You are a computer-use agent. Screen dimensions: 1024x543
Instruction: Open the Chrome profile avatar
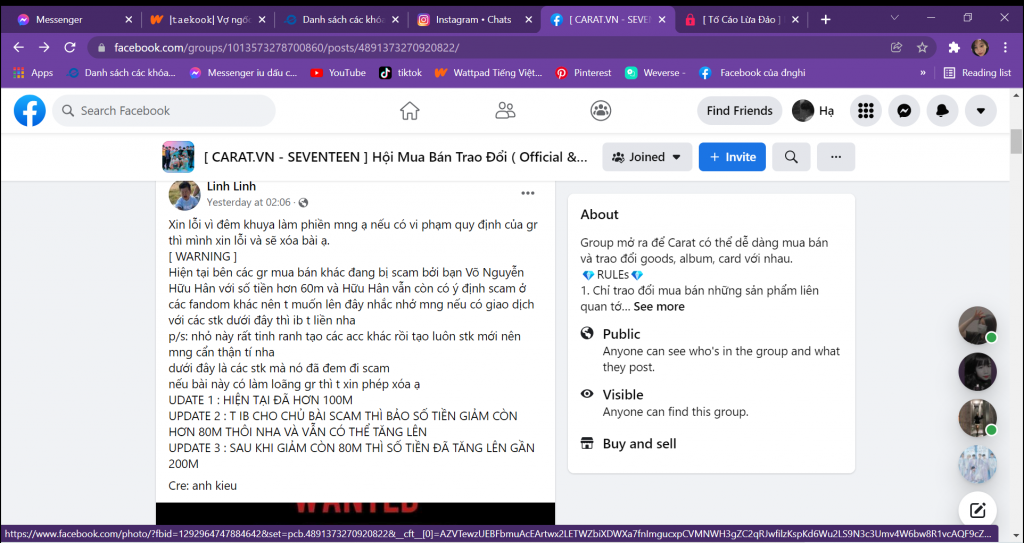click(x=980, y=47)
